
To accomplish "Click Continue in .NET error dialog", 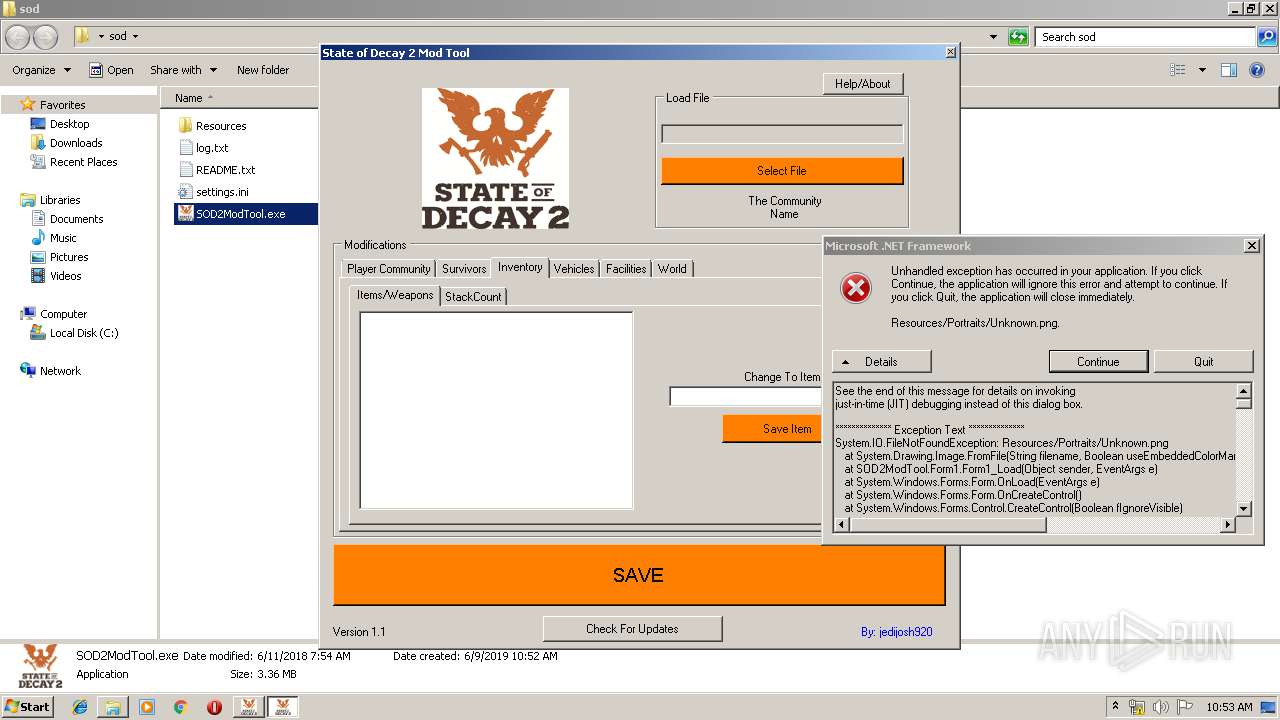I will pyautogui.click(x=1098, y=362).
